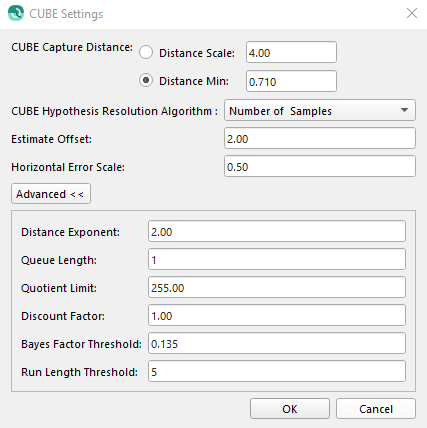Screen dimensions: 427x428
Task: Click the Cancel button
Action: tap(376, 409)
